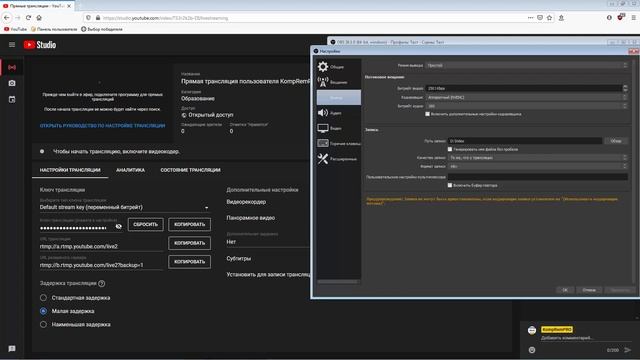
Task: Select the Webcam camera icon in Studio sidebar
Action: coord(12,83)
